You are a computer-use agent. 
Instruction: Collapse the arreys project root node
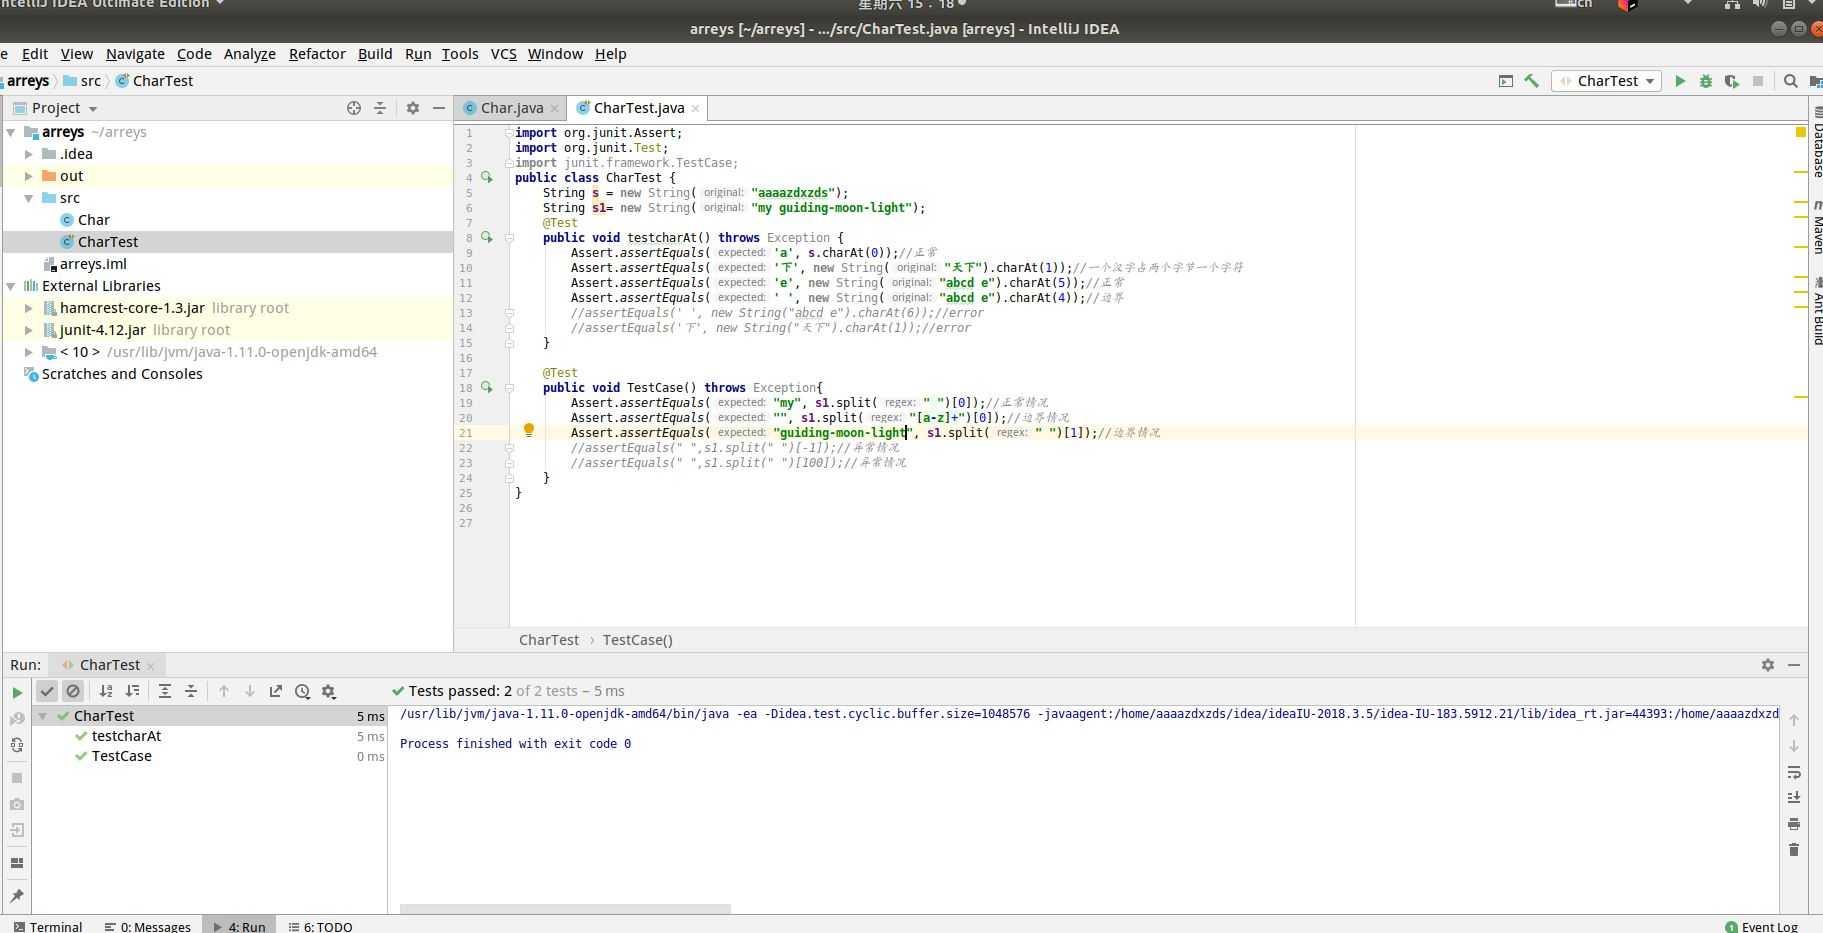[x=11, y=132]
